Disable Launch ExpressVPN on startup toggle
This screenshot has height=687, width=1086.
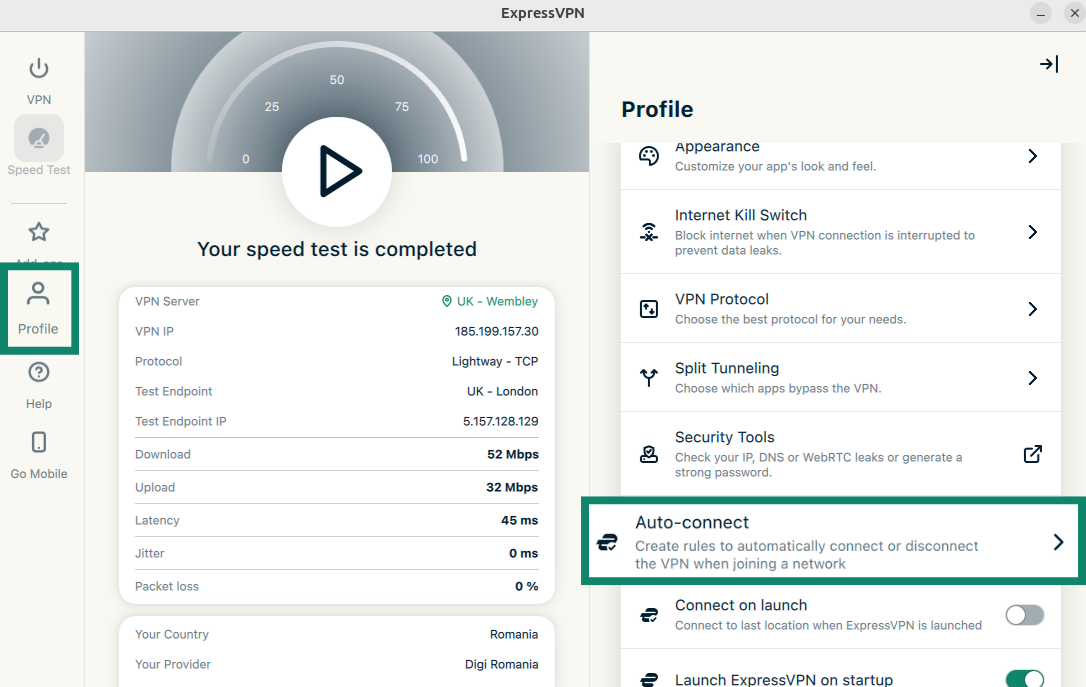(1024, 679)
